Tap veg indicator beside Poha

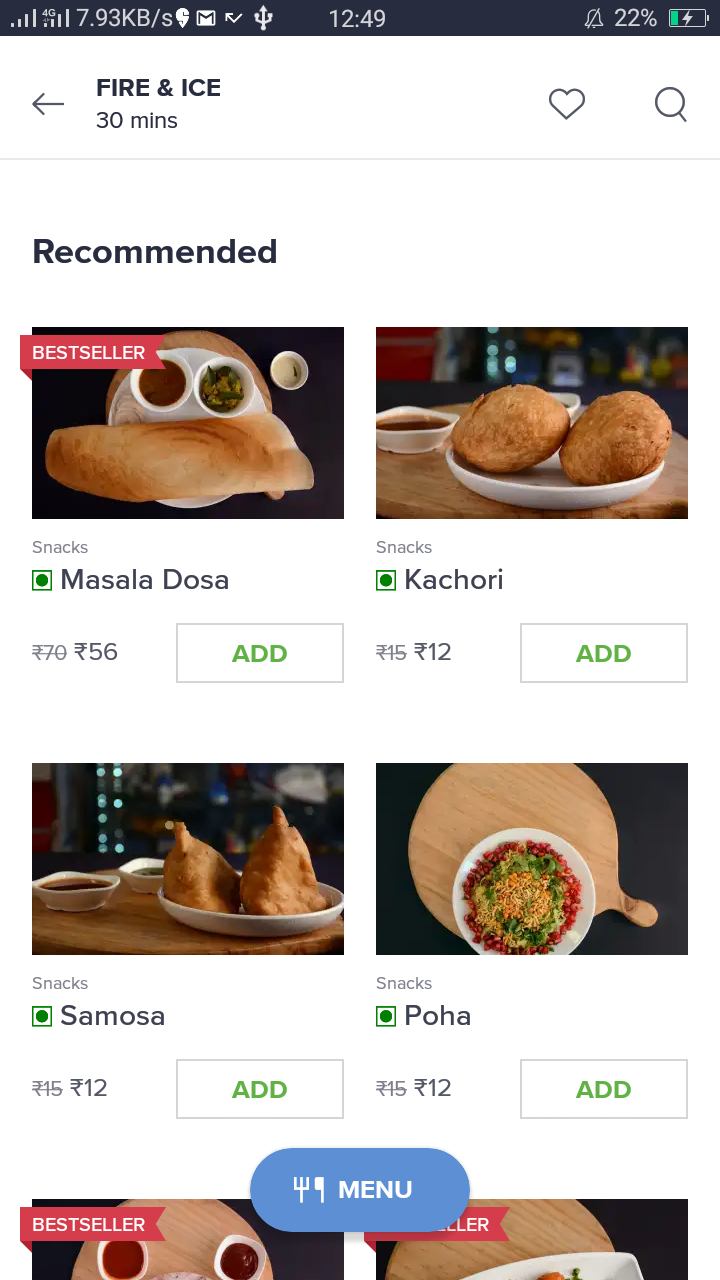pos(386,1016)
